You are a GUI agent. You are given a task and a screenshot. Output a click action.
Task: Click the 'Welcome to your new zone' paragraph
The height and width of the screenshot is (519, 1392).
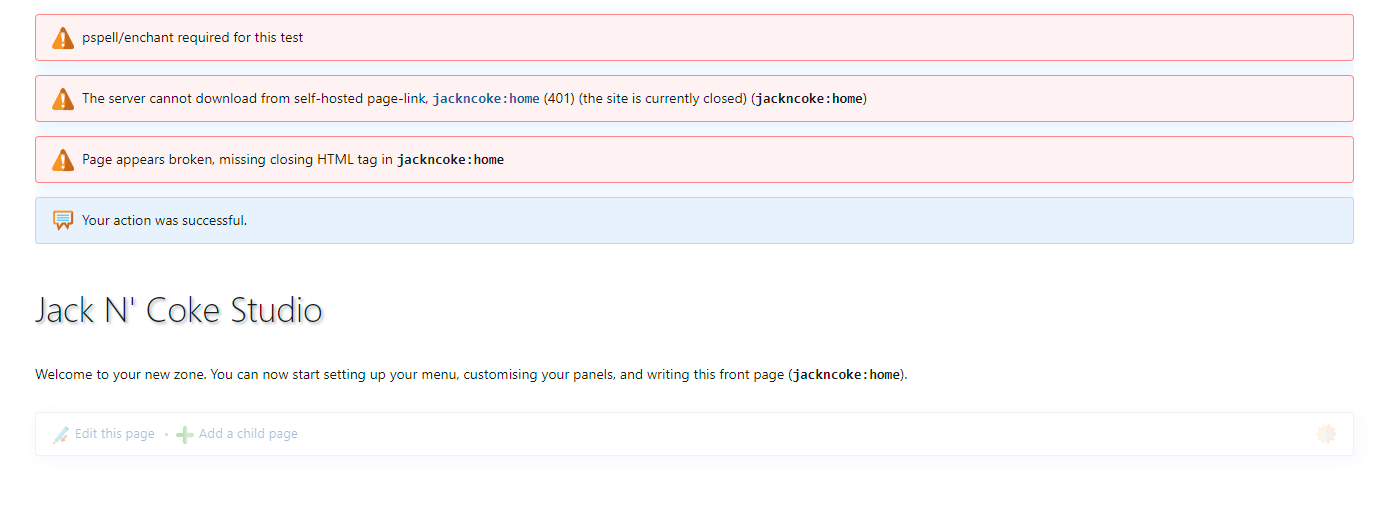pos(410,375)
